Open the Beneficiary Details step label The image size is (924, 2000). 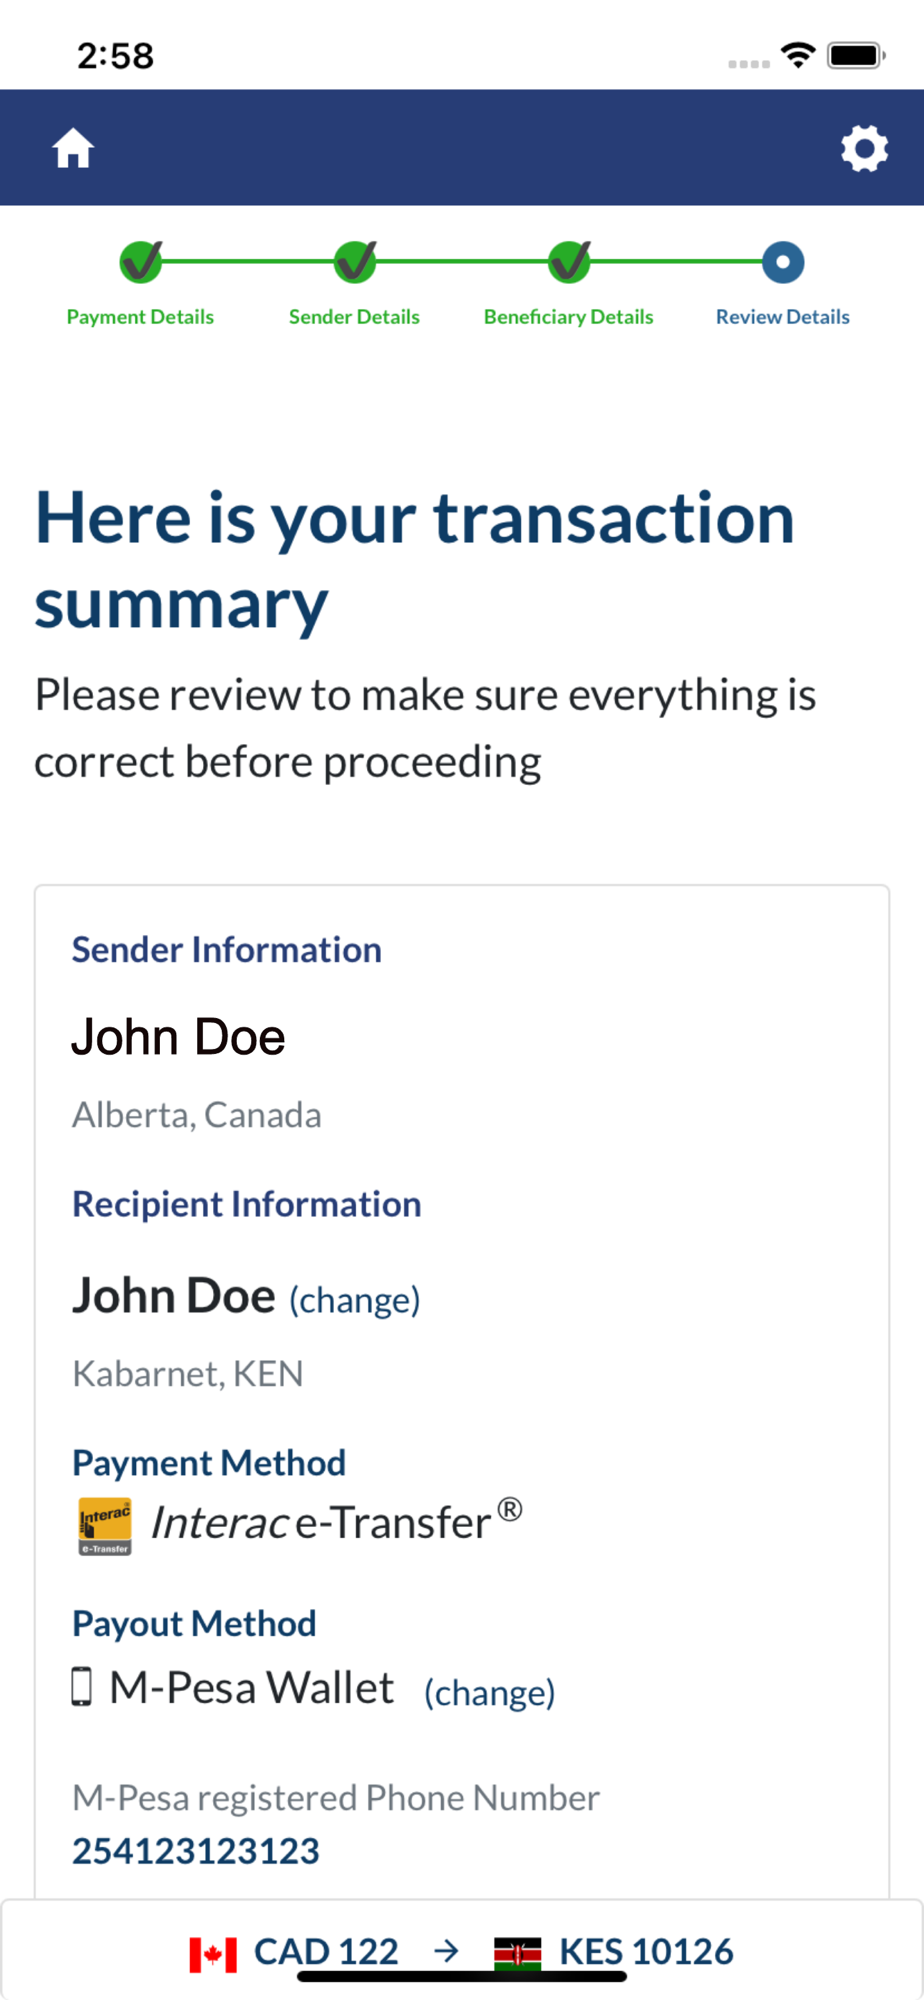click(x=568, y=317)
